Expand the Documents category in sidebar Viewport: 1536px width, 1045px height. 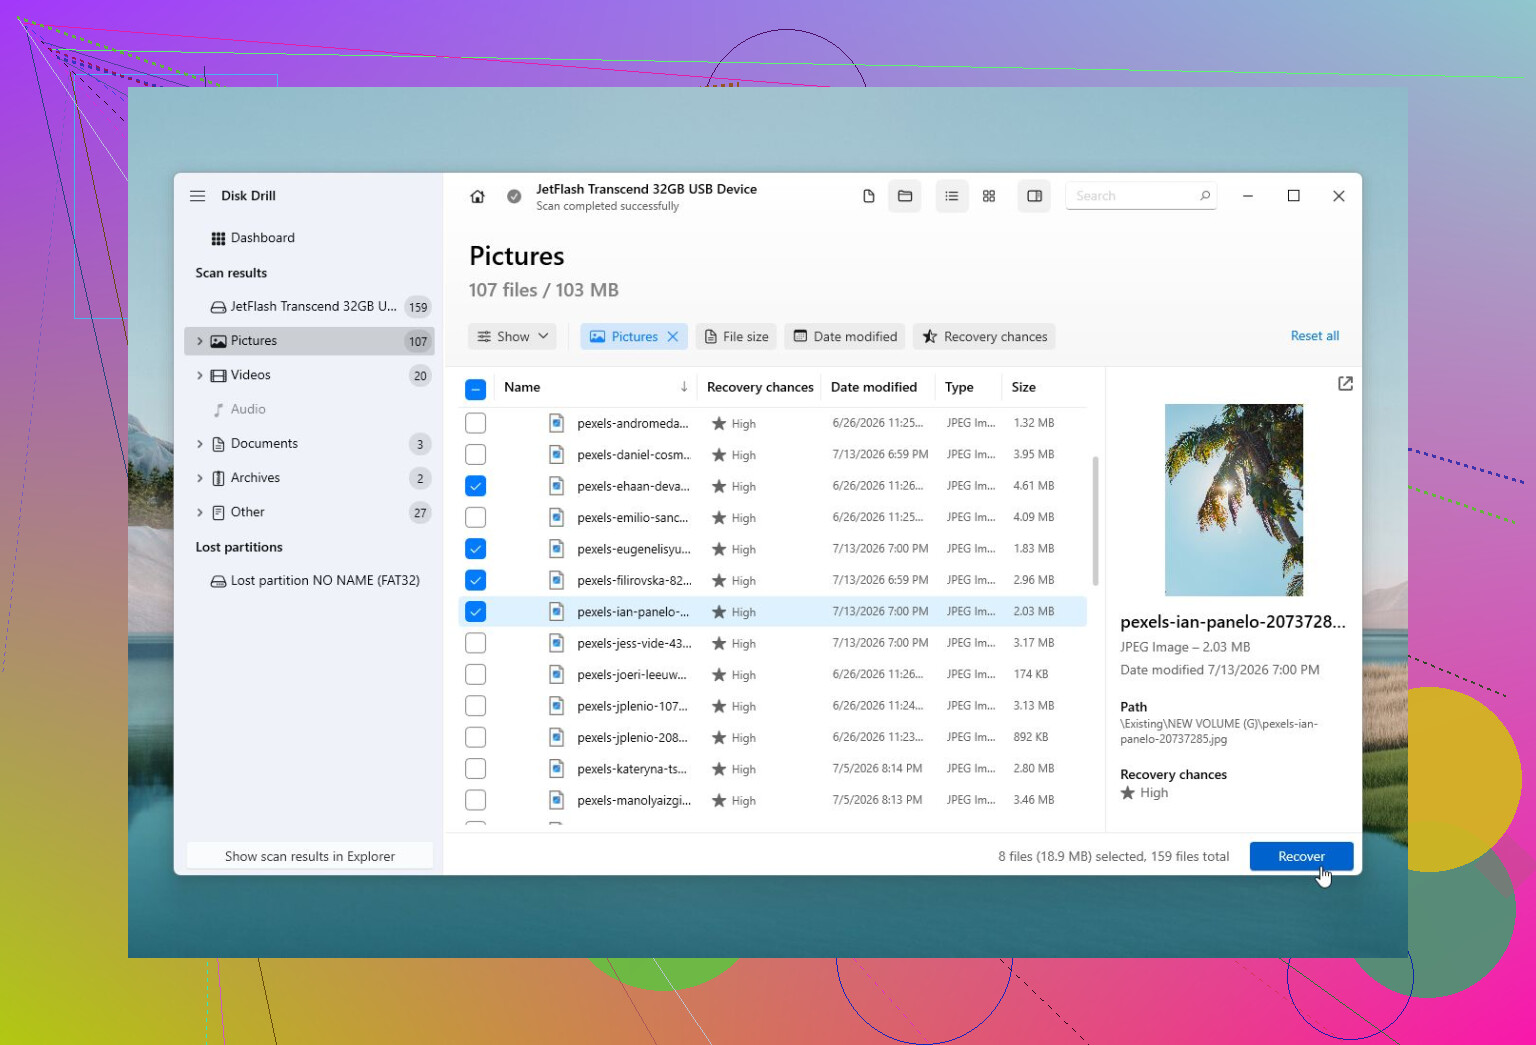(x=200, y=444)
